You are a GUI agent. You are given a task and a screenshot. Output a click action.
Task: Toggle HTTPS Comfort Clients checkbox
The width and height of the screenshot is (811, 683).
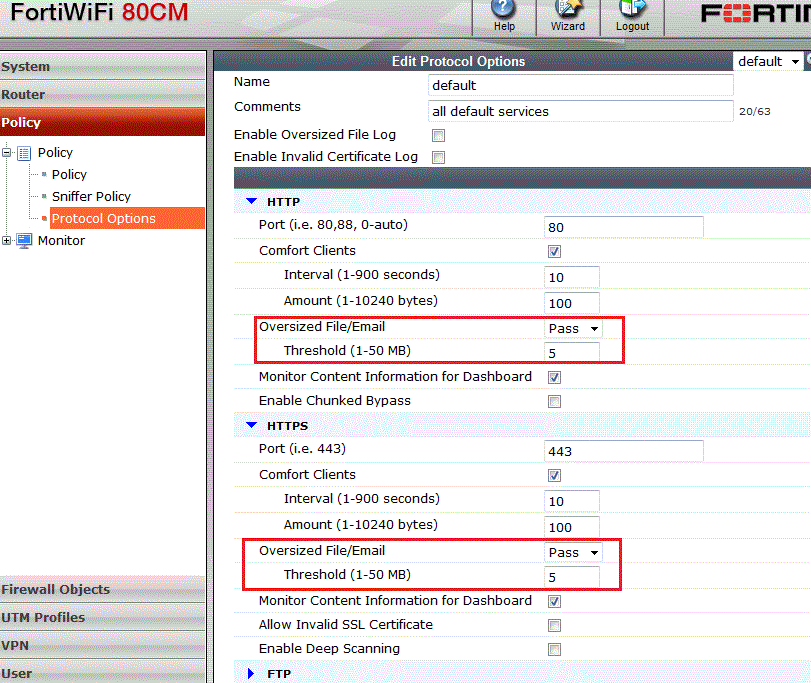click(554, 475)
